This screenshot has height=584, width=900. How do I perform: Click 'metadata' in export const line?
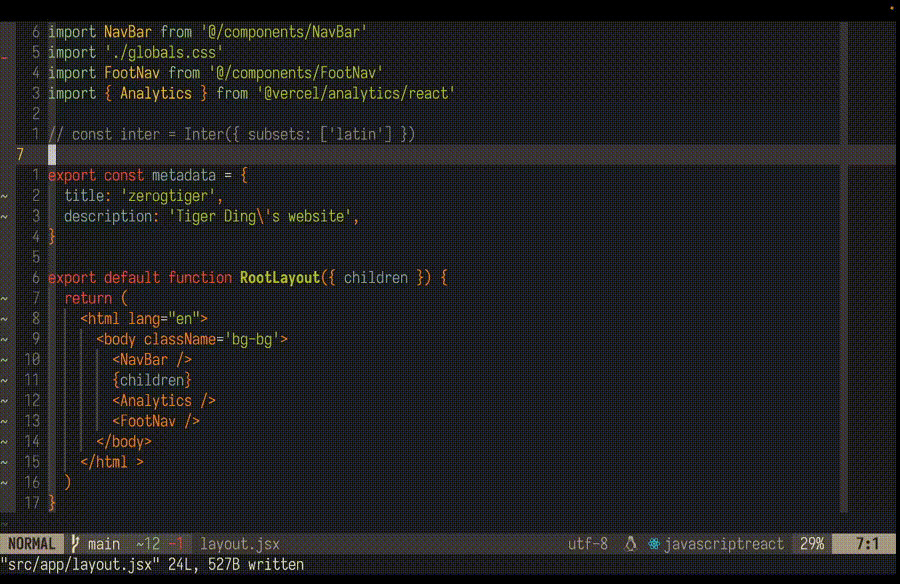tap(184, 175)
